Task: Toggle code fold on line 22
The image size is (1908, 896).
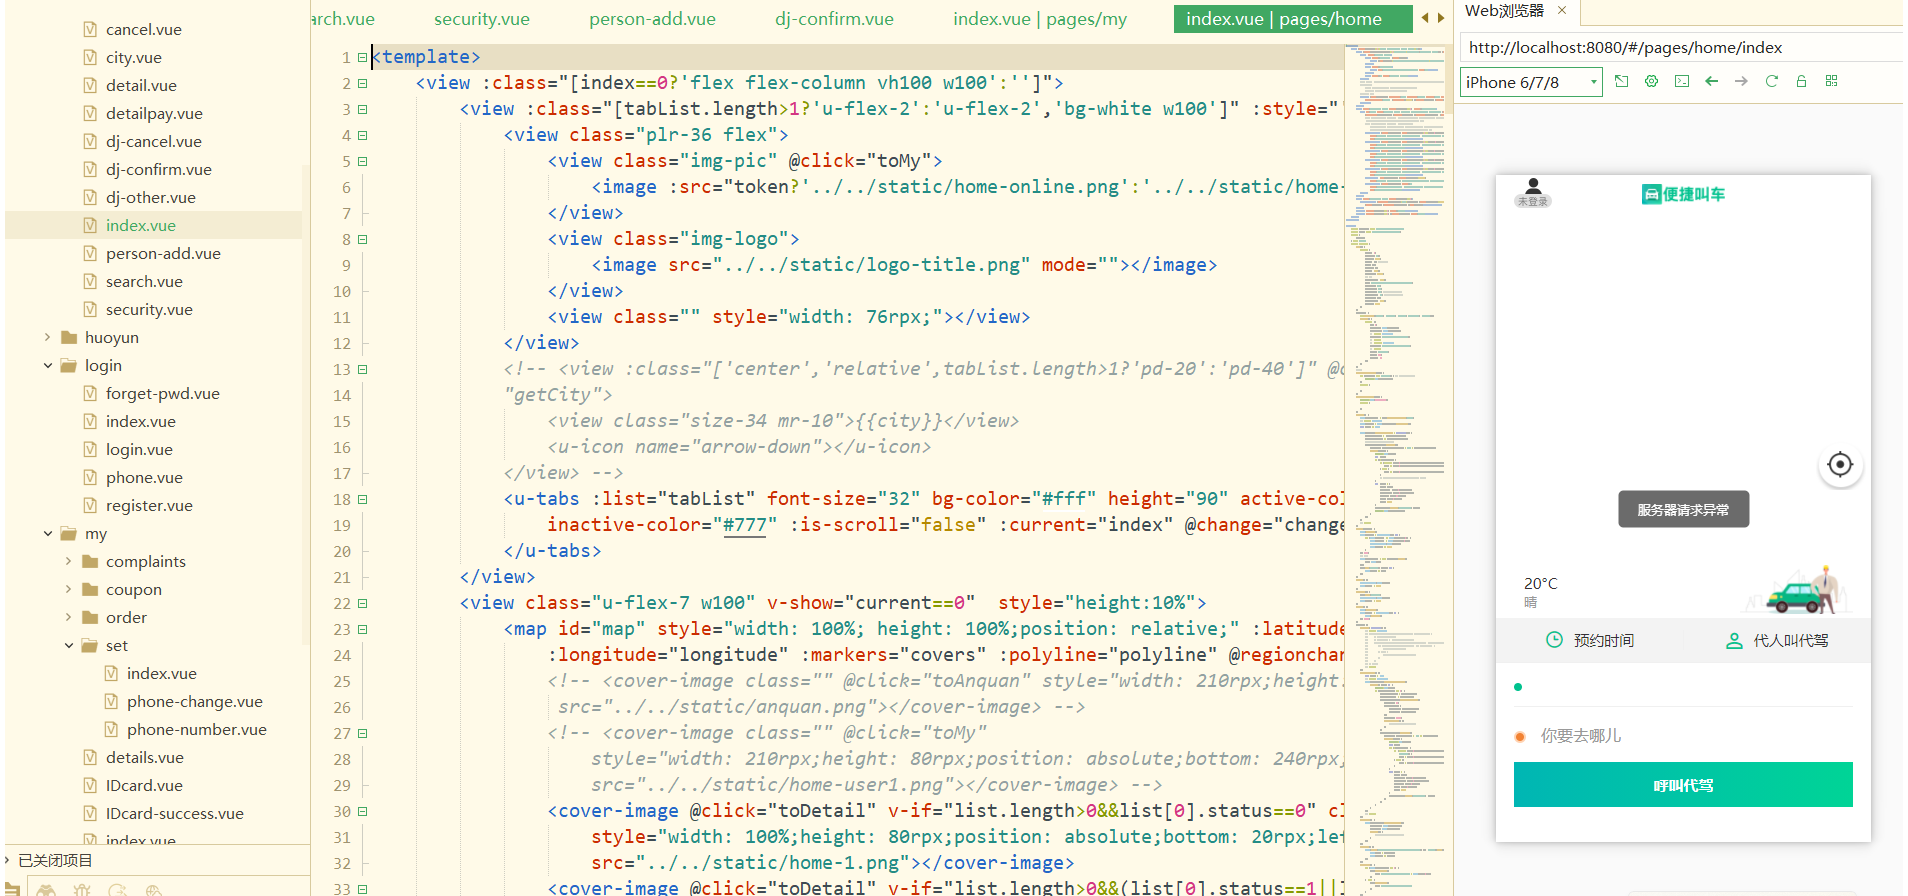Action: pos(363,604)
